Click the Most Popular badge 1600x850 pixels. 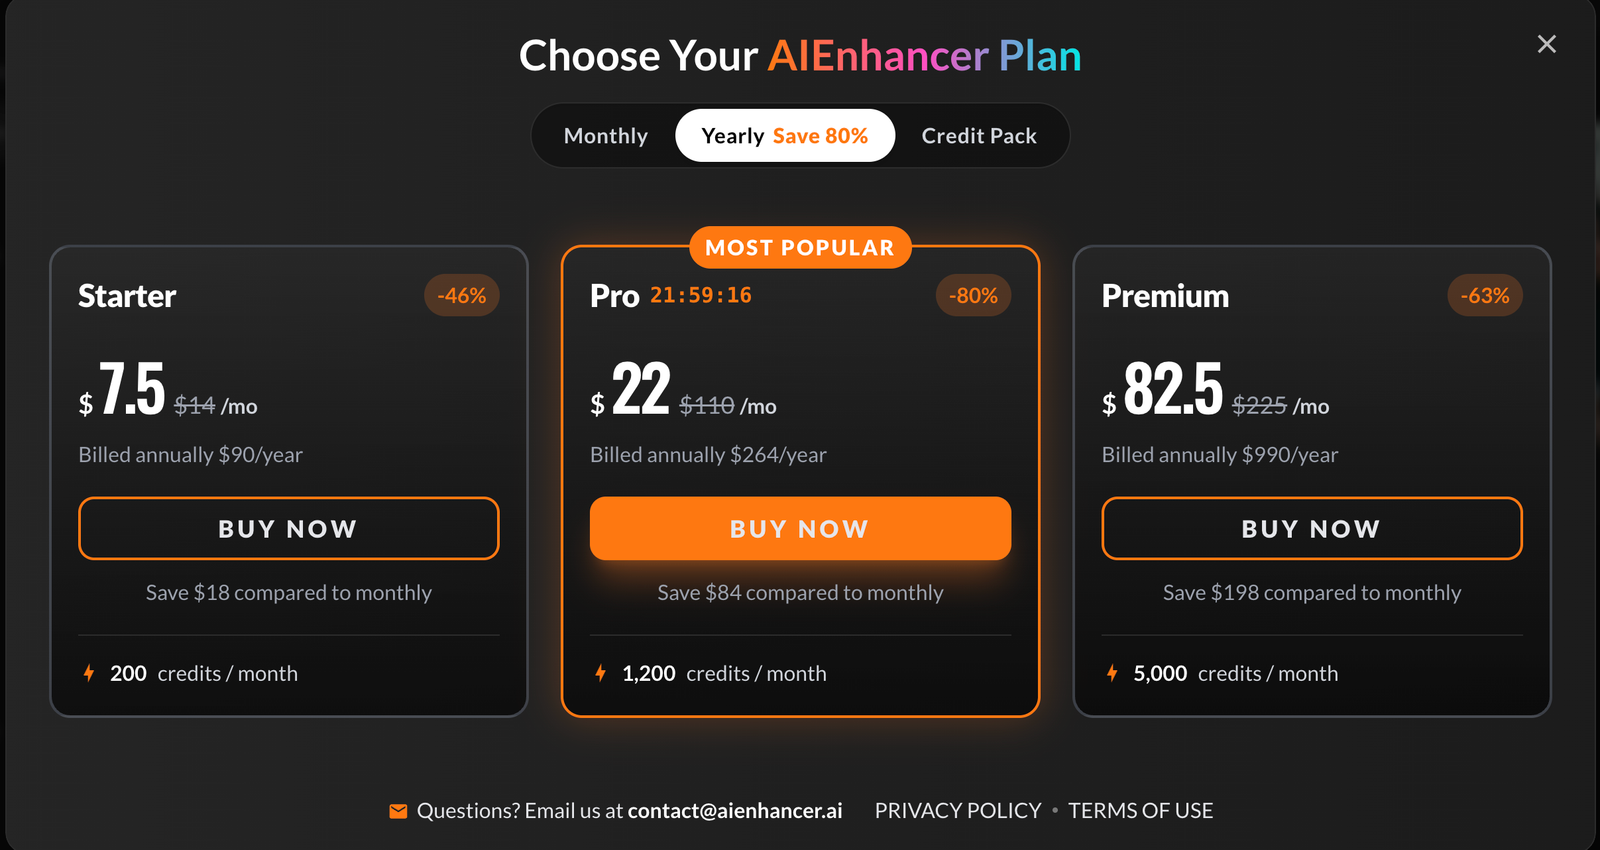tap(800, 248)
